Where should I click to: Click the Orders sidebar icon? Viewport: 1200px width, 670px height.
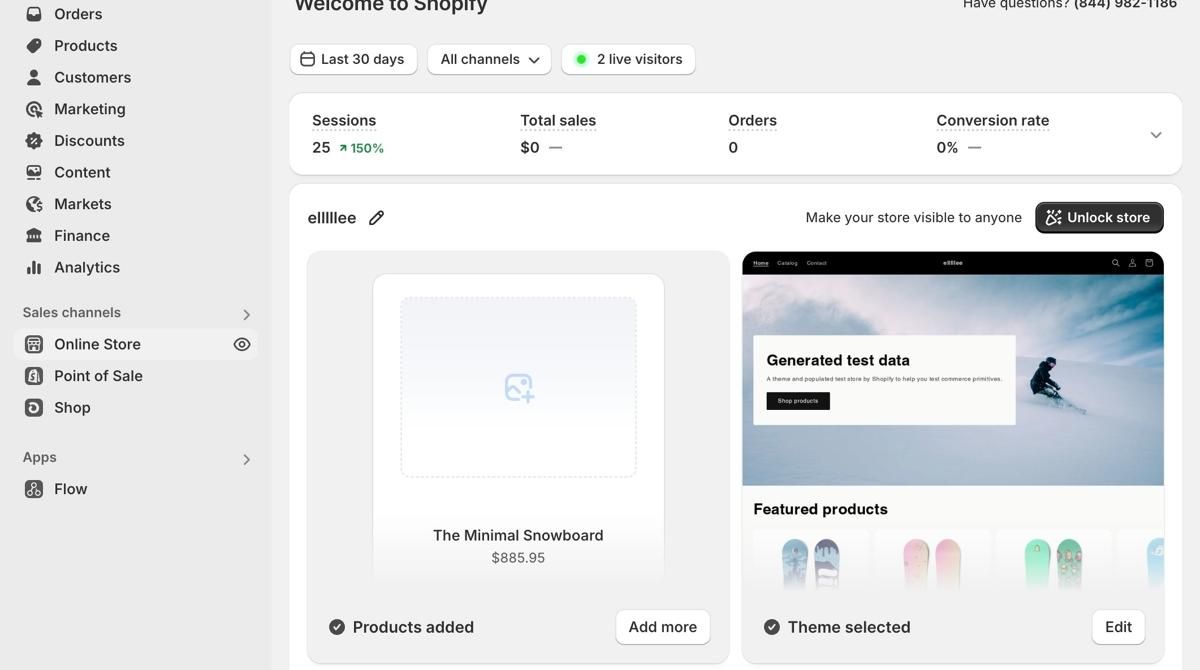34,14
